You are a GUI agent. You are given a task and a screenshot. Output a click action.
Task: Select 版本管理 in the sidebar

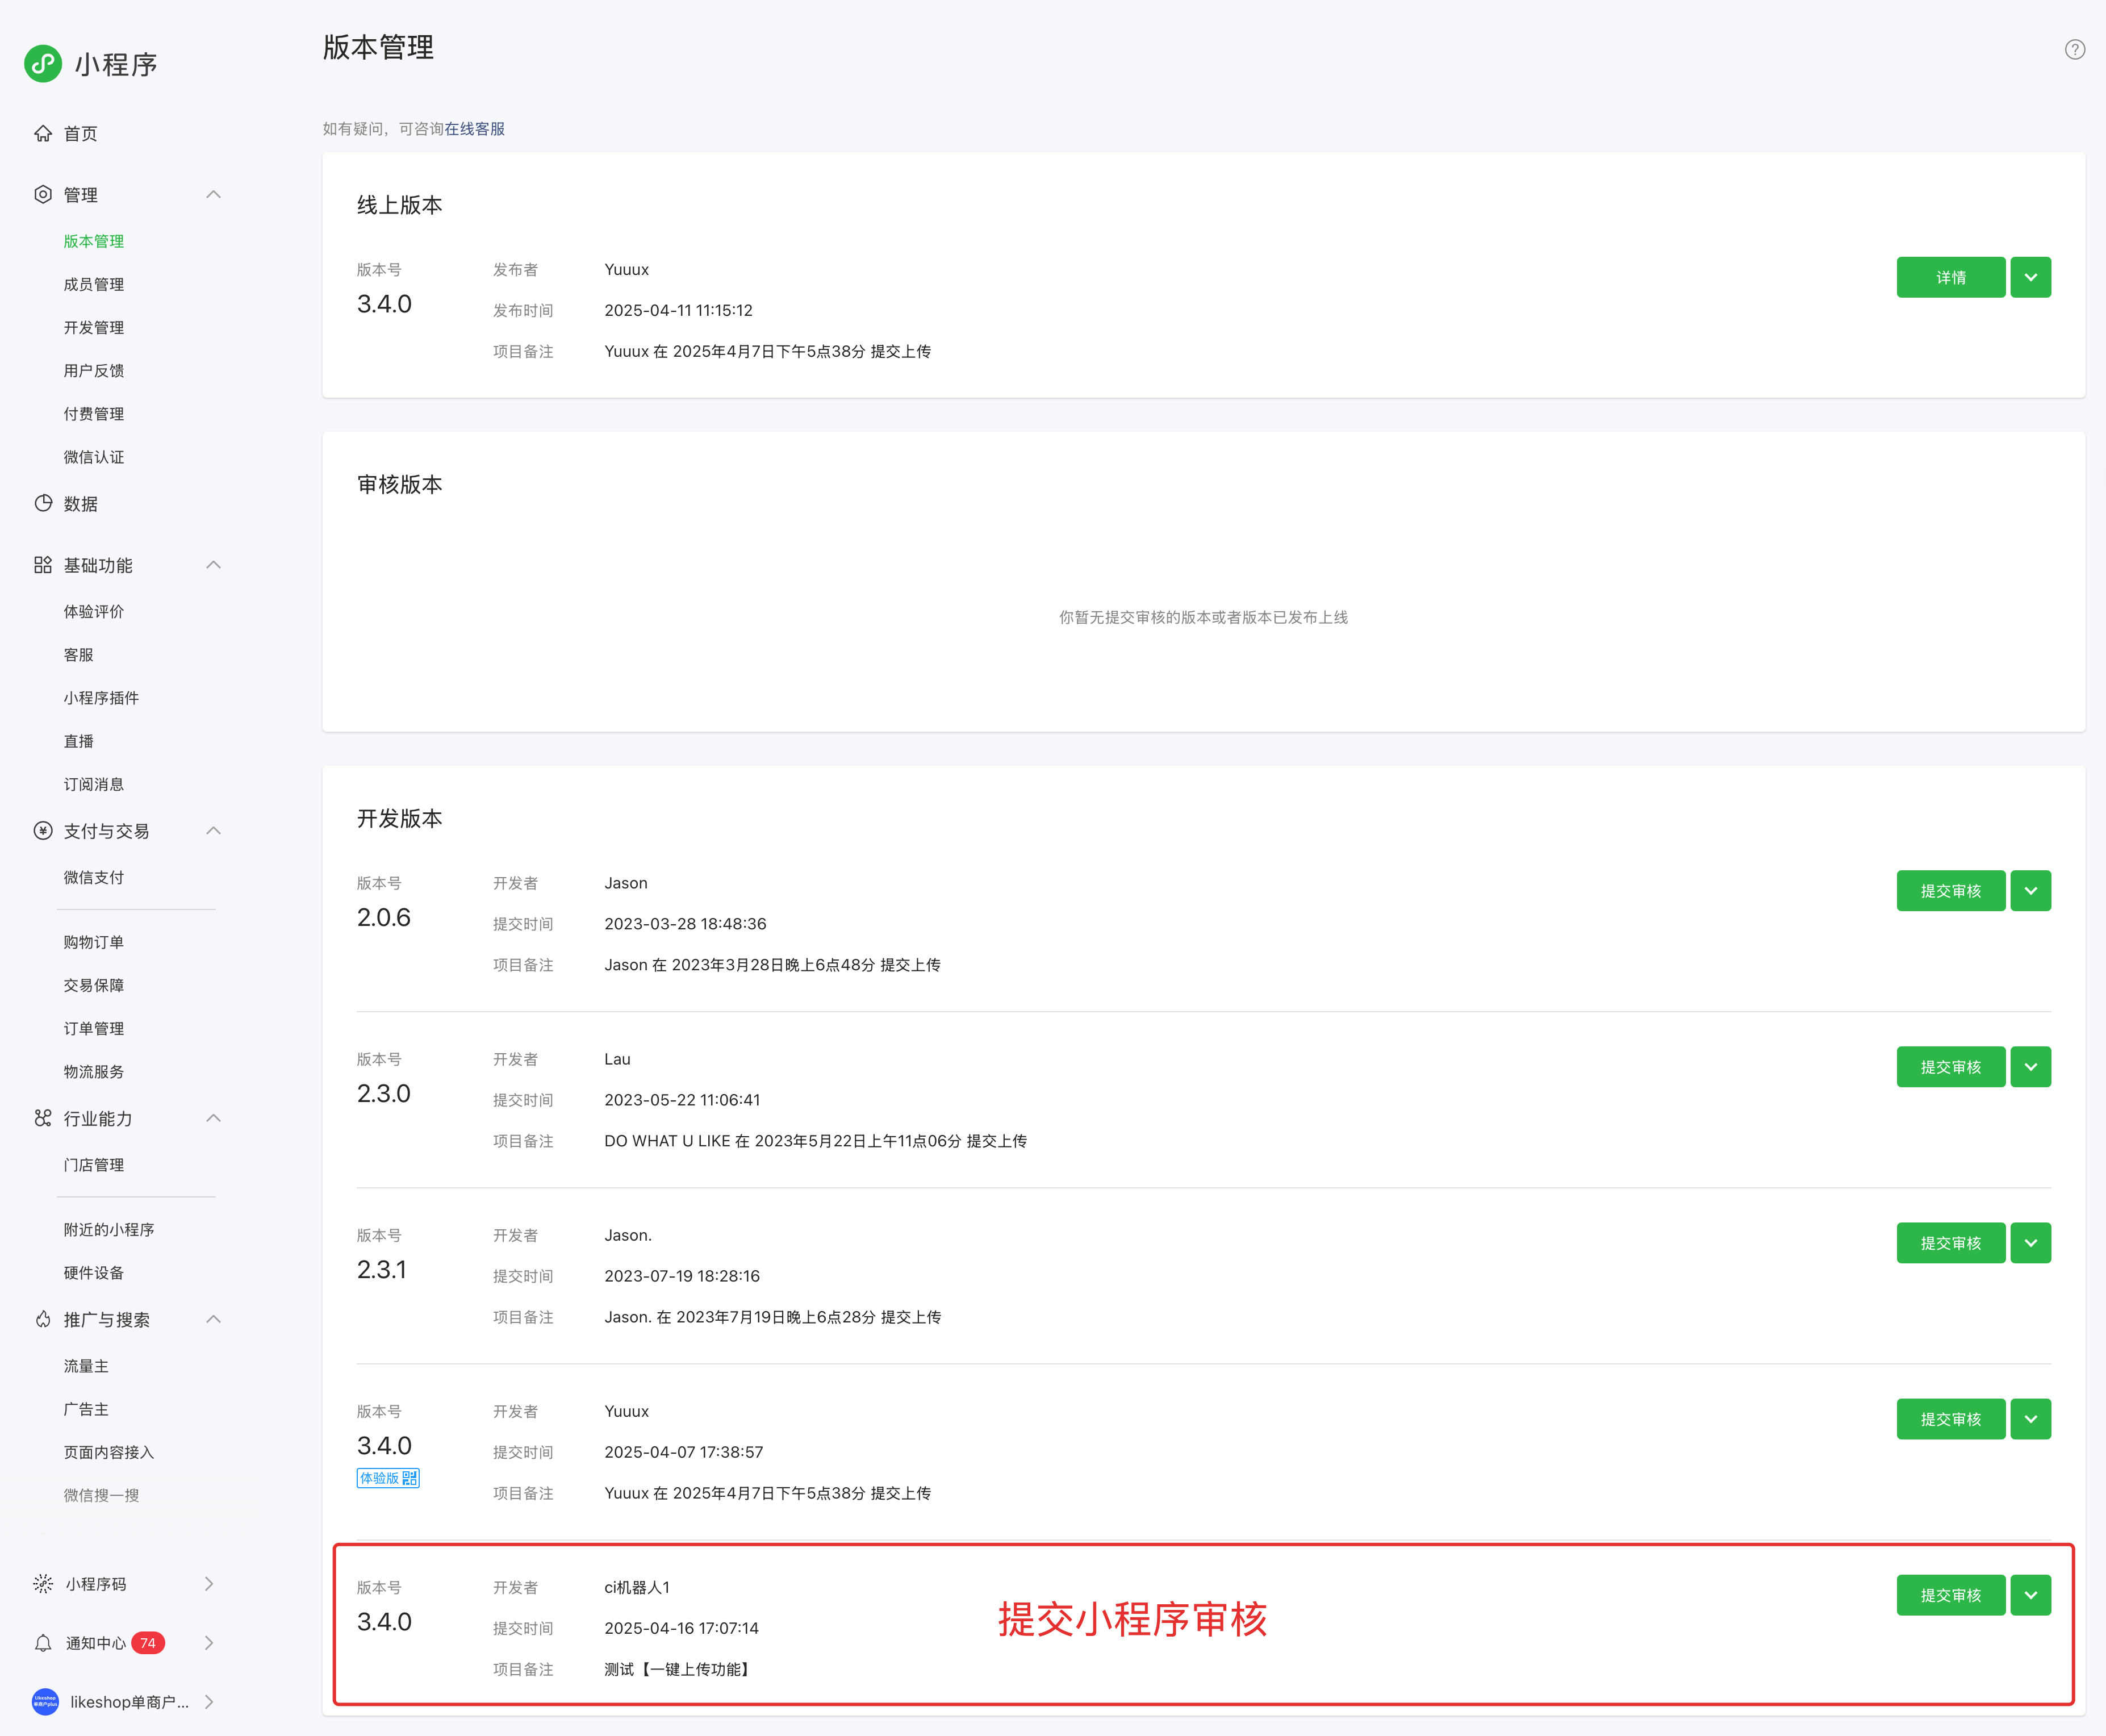click(94, 241)
